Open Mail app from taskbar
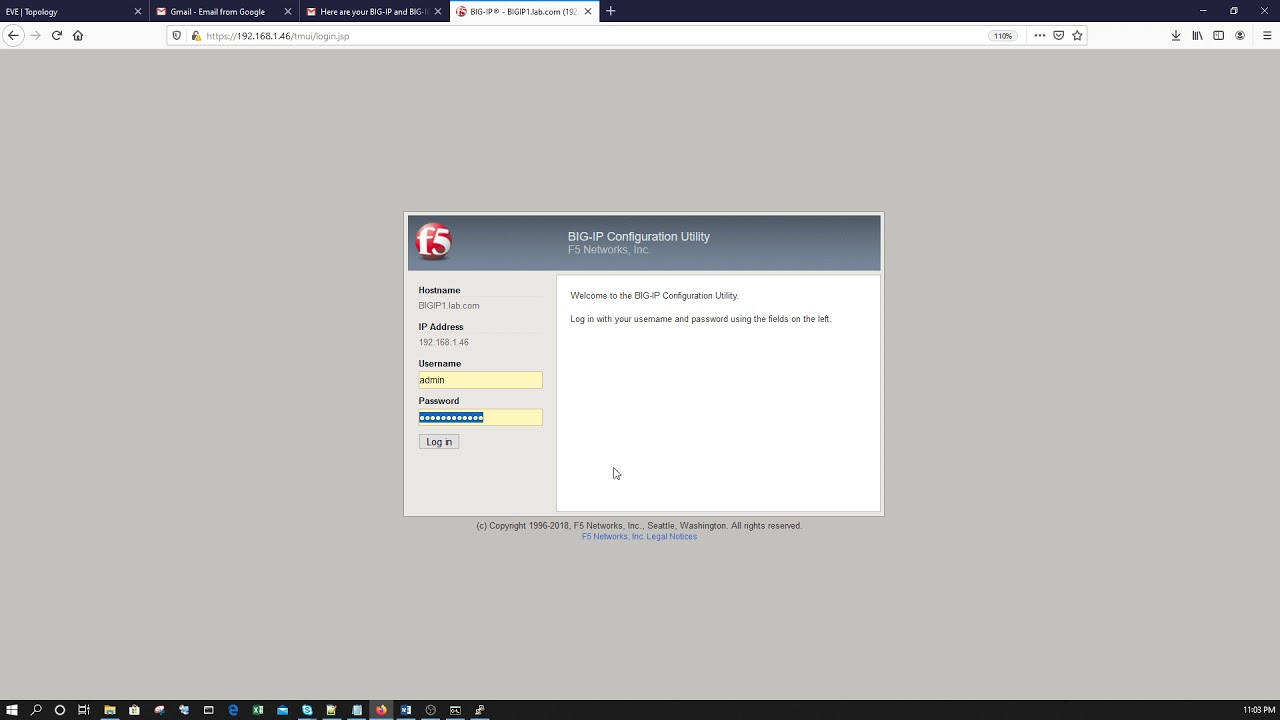The width and height of the screenshot is (1280, 720). tap(283, 710)
